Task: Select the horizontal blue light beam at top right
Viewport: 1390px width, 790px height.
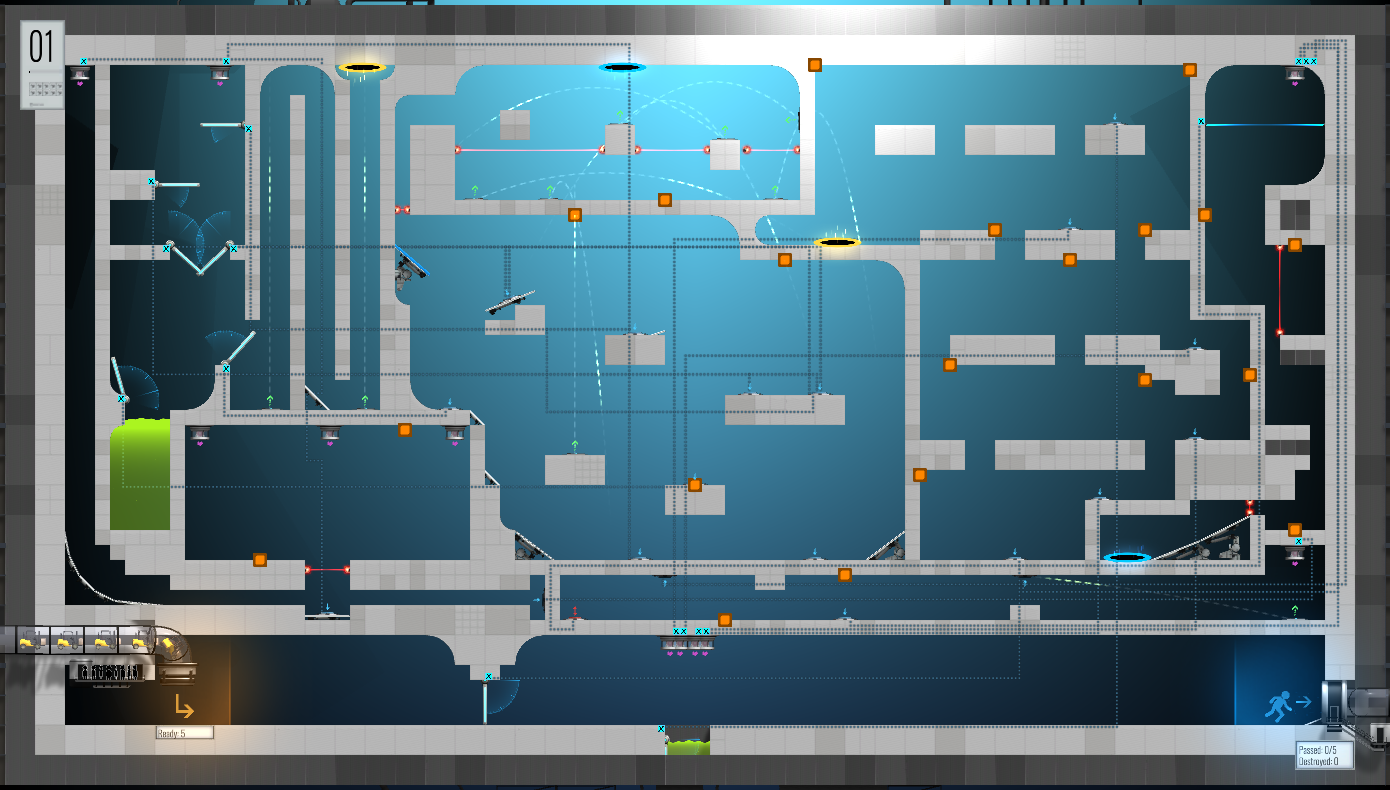Action: (1263, 124)
